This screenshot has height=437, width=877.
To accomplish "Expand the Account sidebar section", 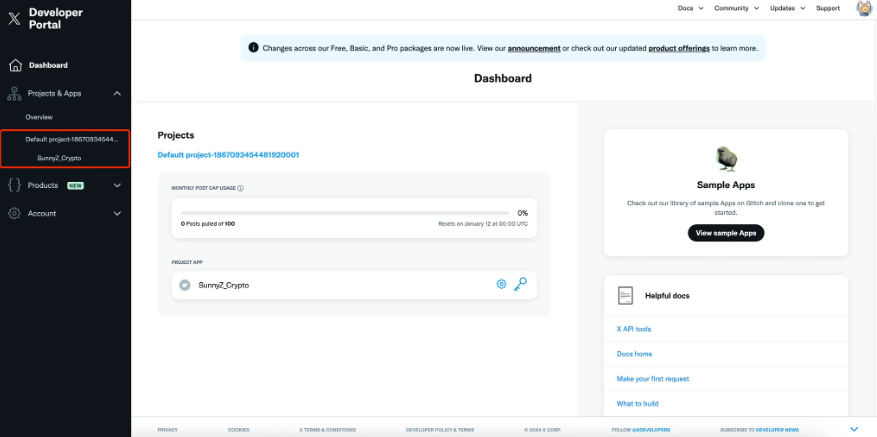I will coord(117,213).
